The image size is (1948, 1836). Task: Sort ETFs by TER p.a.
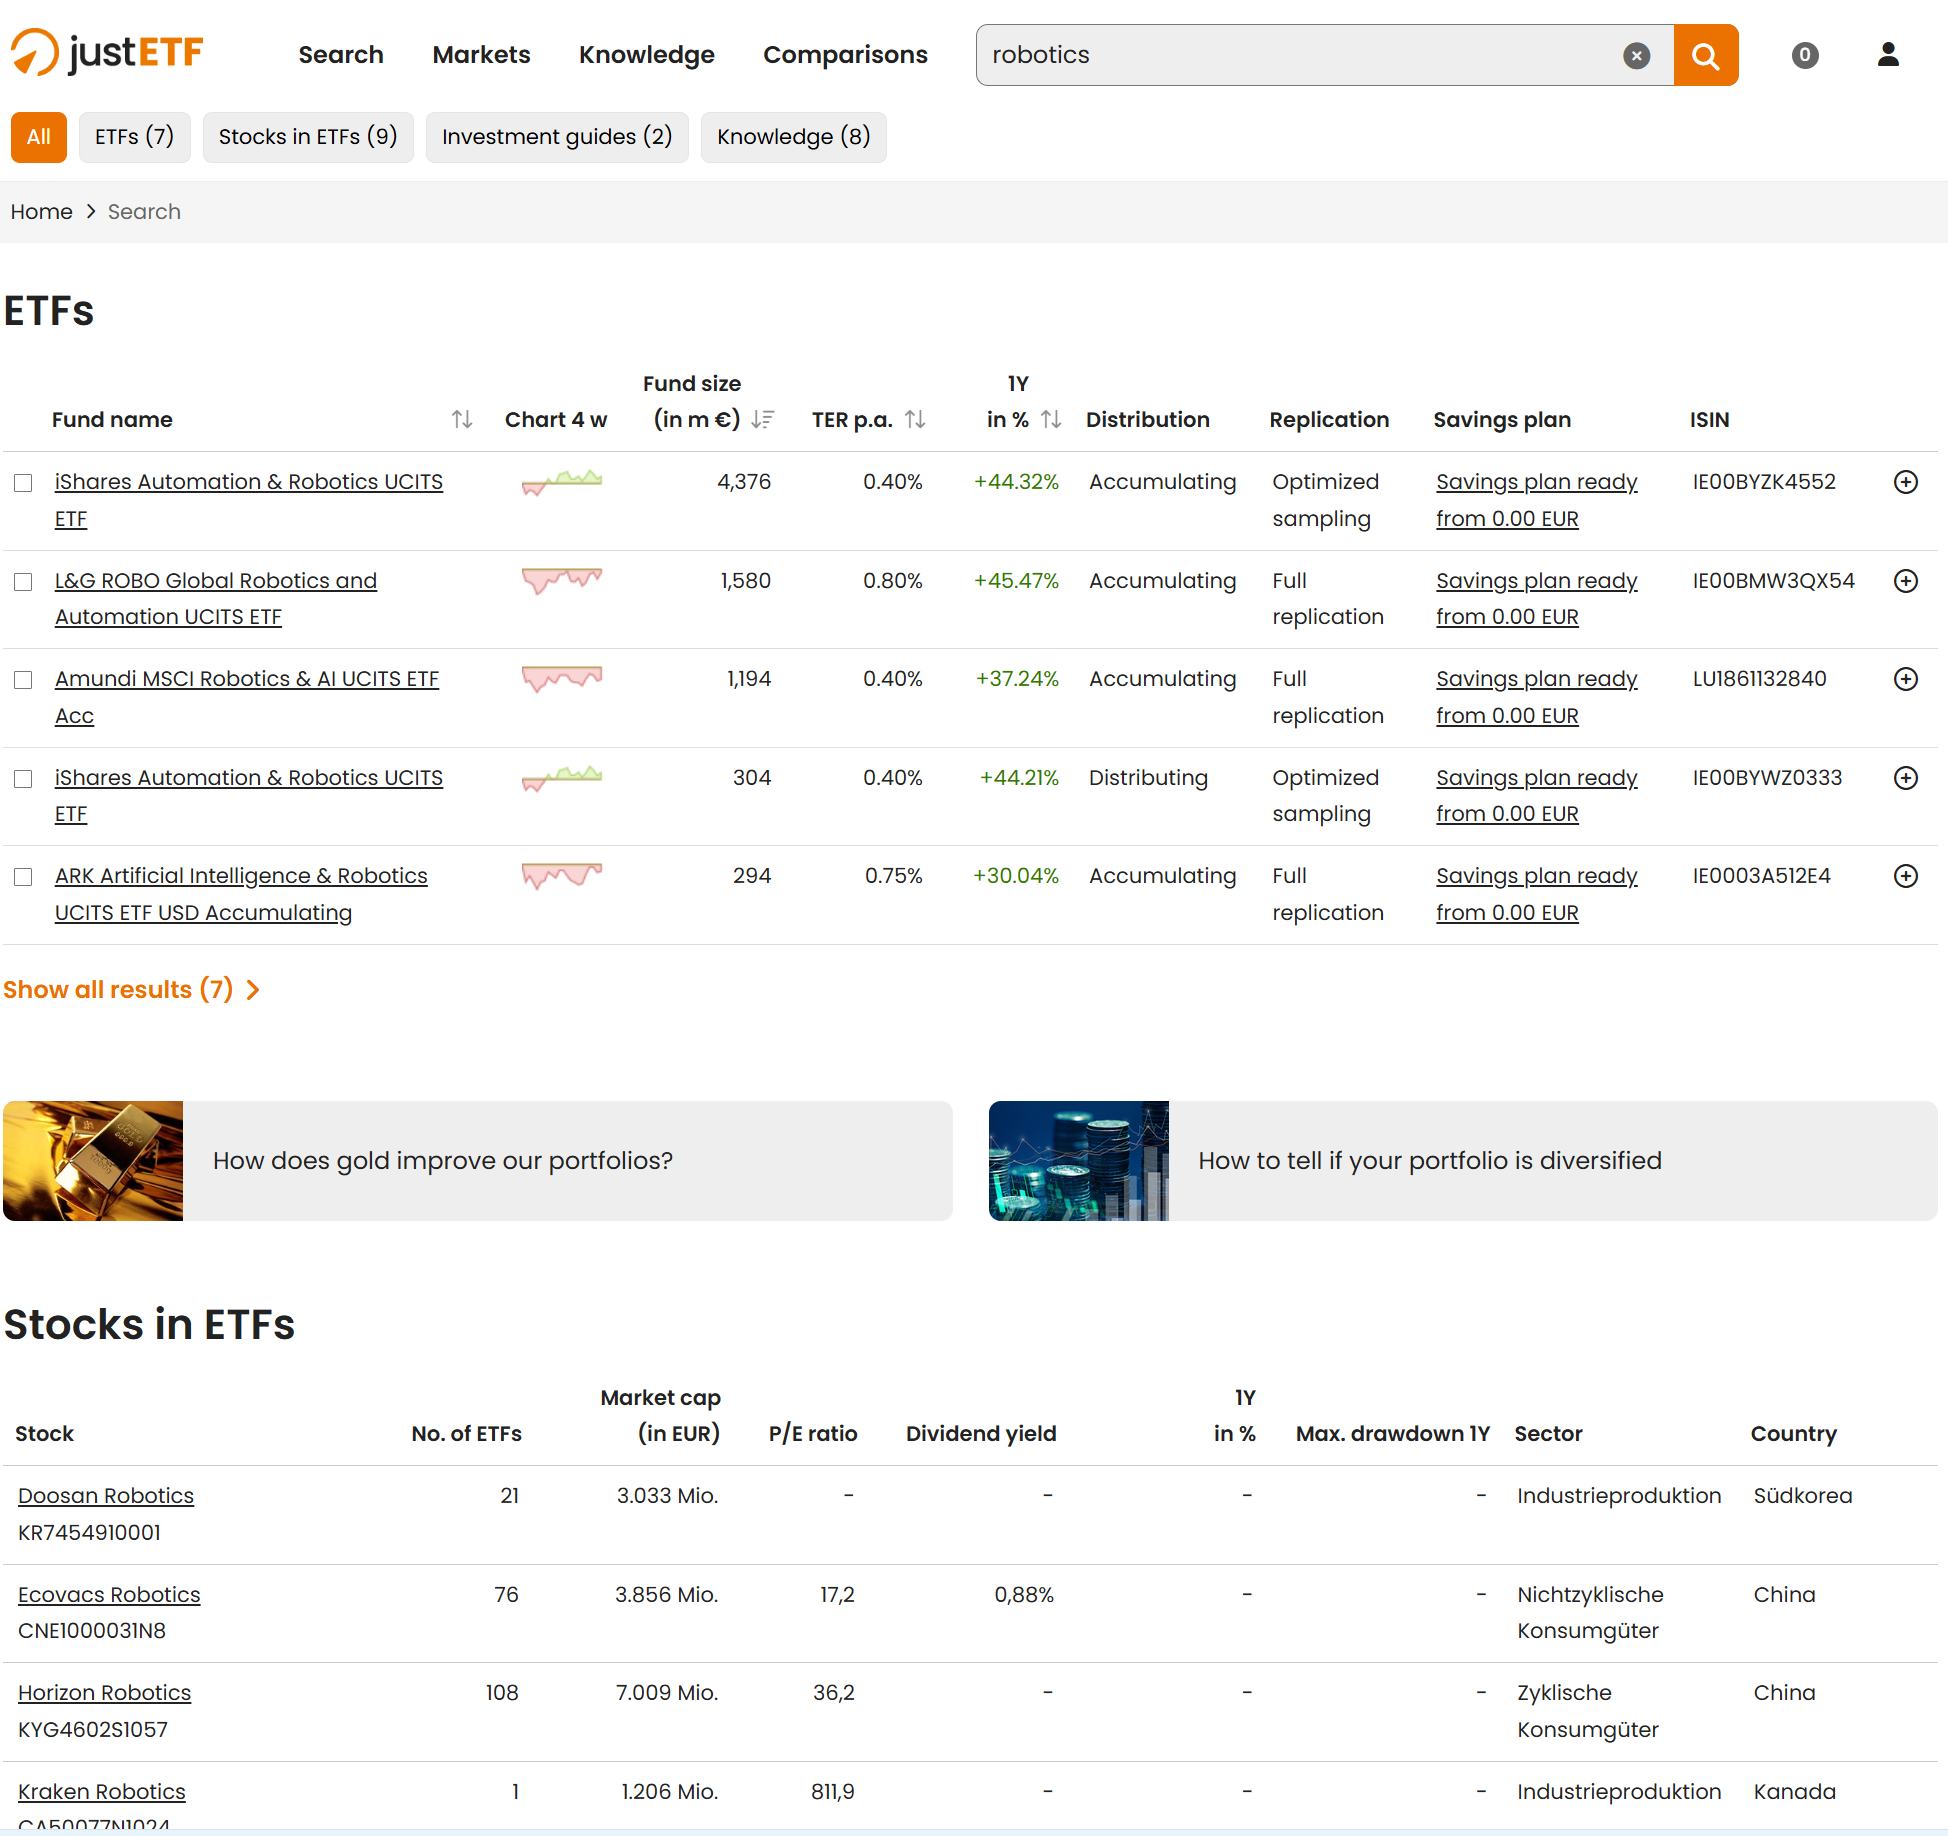[915, 420]
